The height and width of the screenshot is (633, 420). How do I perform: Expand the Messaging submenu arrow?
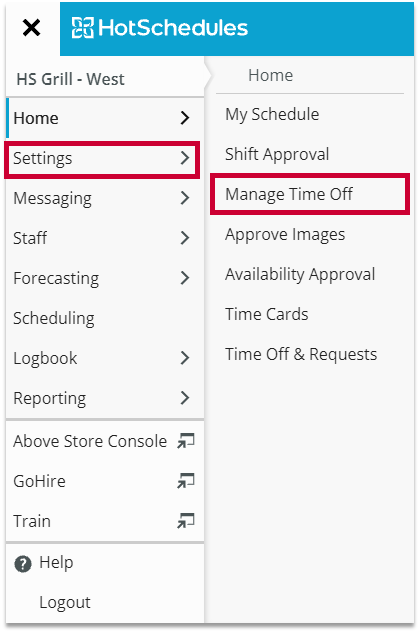(185, 198)
